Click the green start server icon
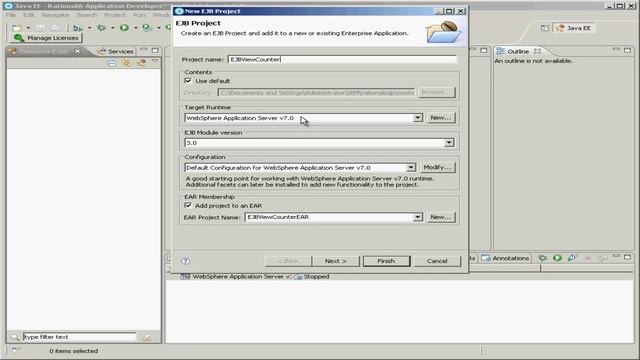 557,258
